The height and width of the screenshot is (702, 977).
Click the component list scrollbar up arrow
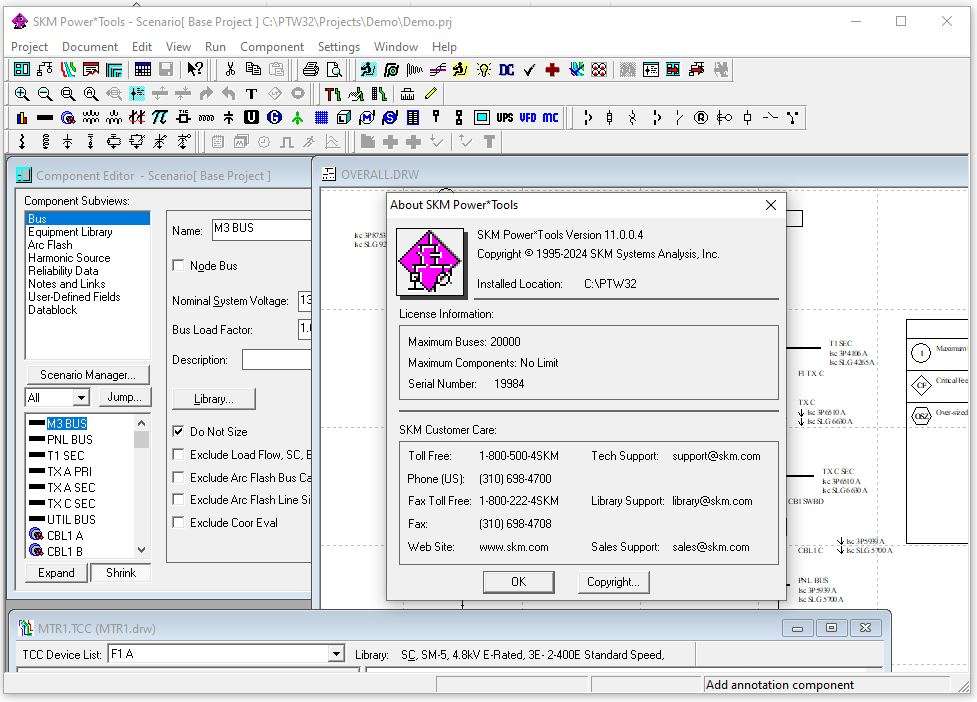point(141,423)
